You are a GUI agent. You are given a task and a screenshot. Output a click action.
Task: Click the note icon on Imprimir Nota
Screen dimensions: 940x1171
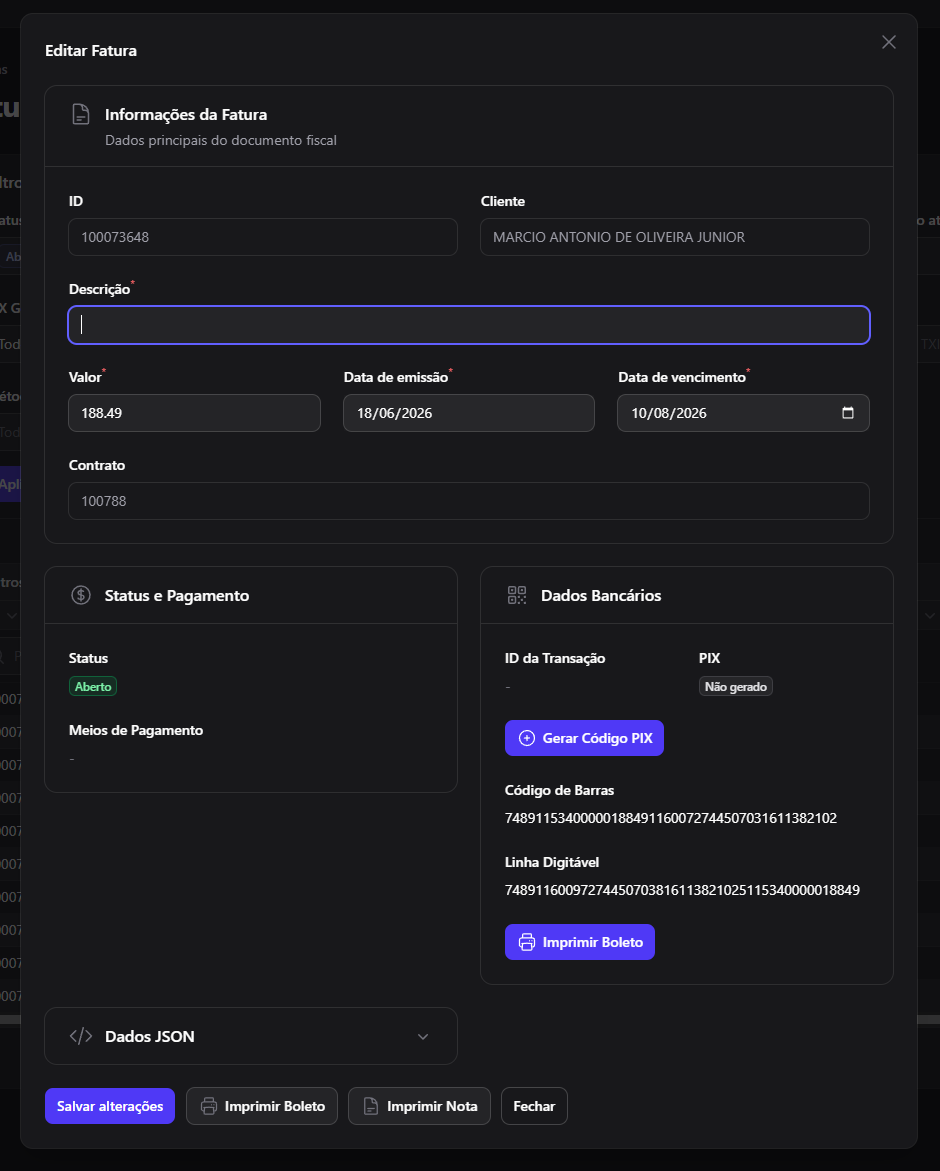[x=370, y=1106]
